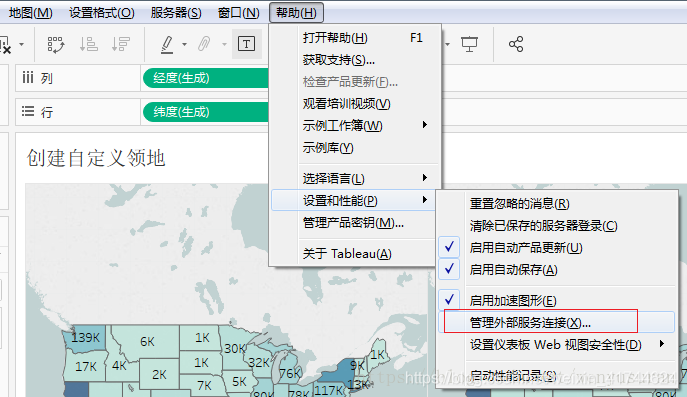
Task: Click the swap rows and columns icon
Action: point(56,44)
